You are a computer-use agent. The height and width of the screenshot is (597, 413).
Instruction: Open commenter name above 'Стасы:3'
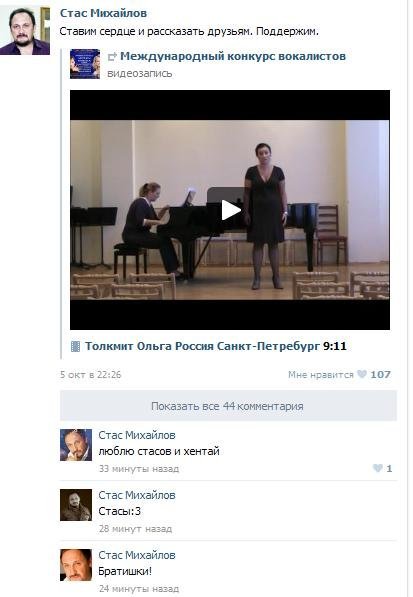[x=137, y=495]
